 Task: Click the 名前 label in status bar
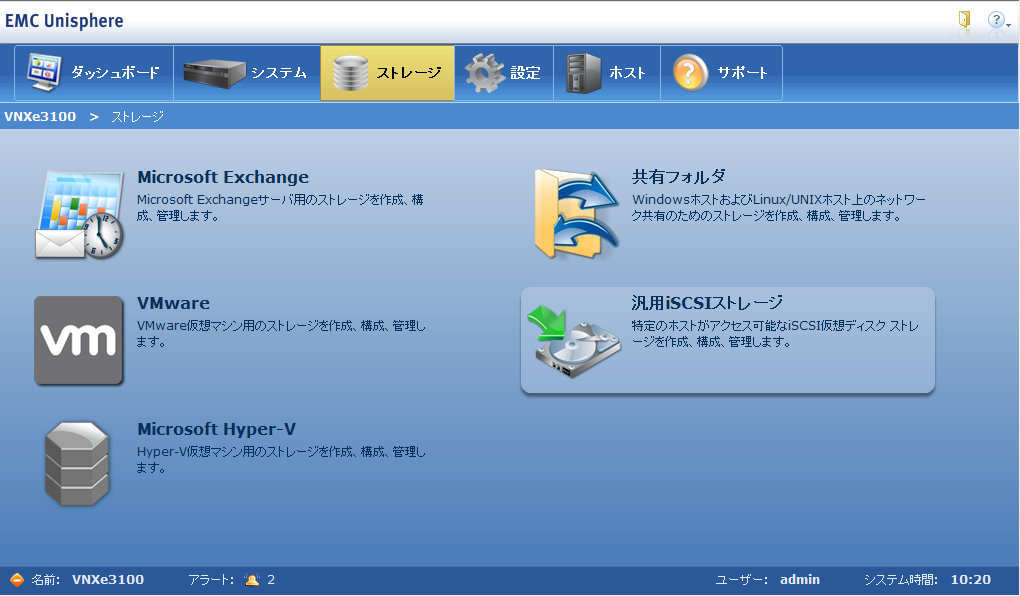46,580
